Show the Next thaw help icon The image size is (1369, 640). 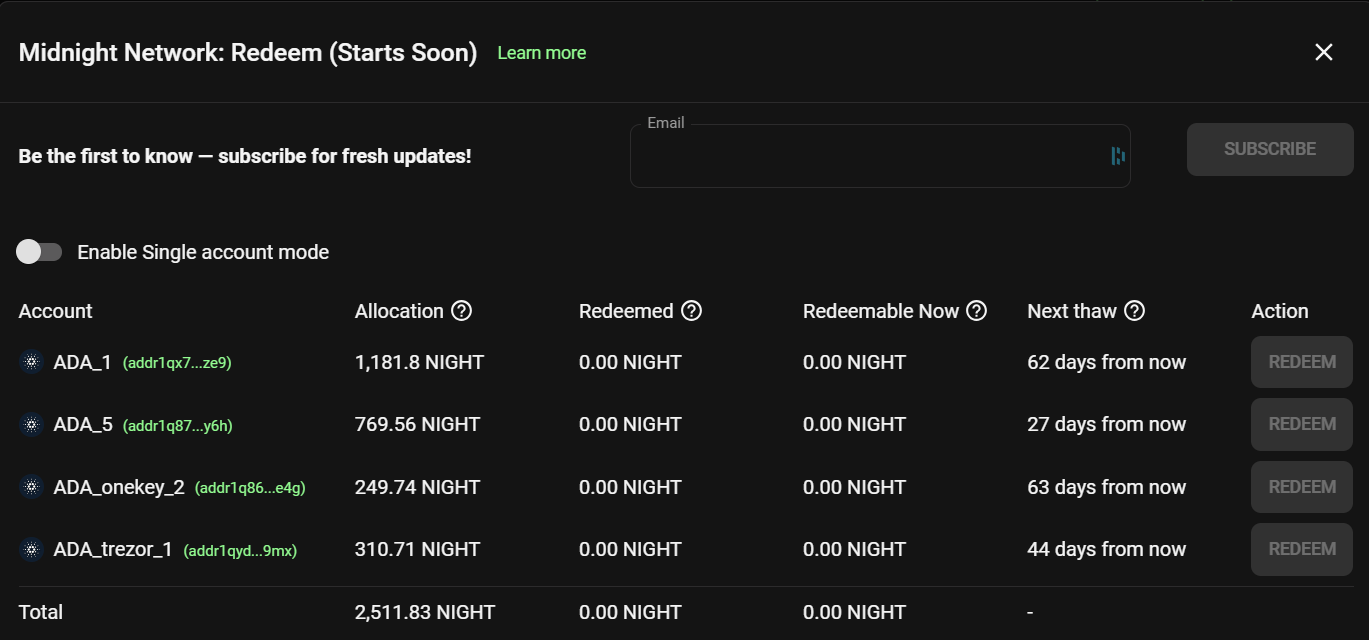coord(1134,311)
